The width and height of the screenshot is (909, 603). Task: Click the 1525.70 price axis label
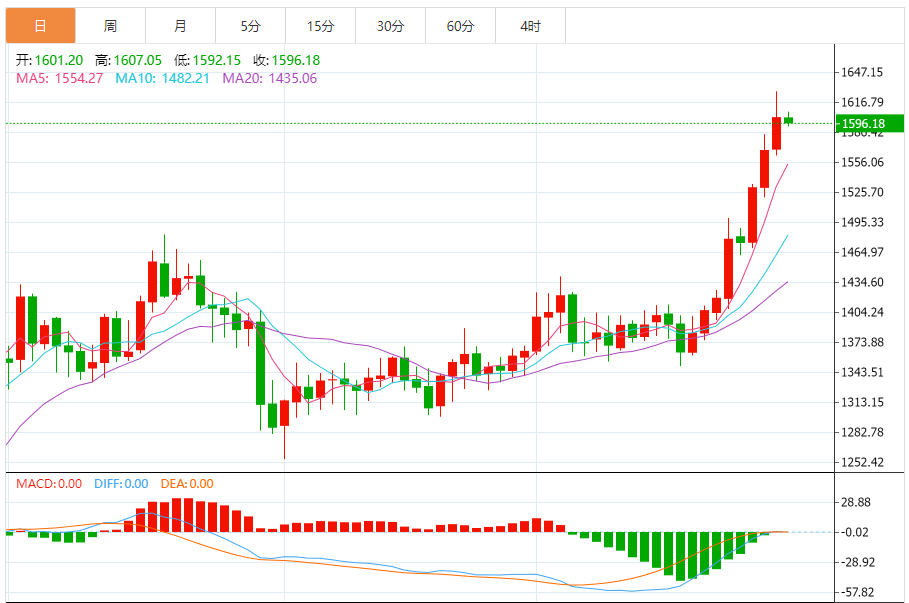click(862, 192)
